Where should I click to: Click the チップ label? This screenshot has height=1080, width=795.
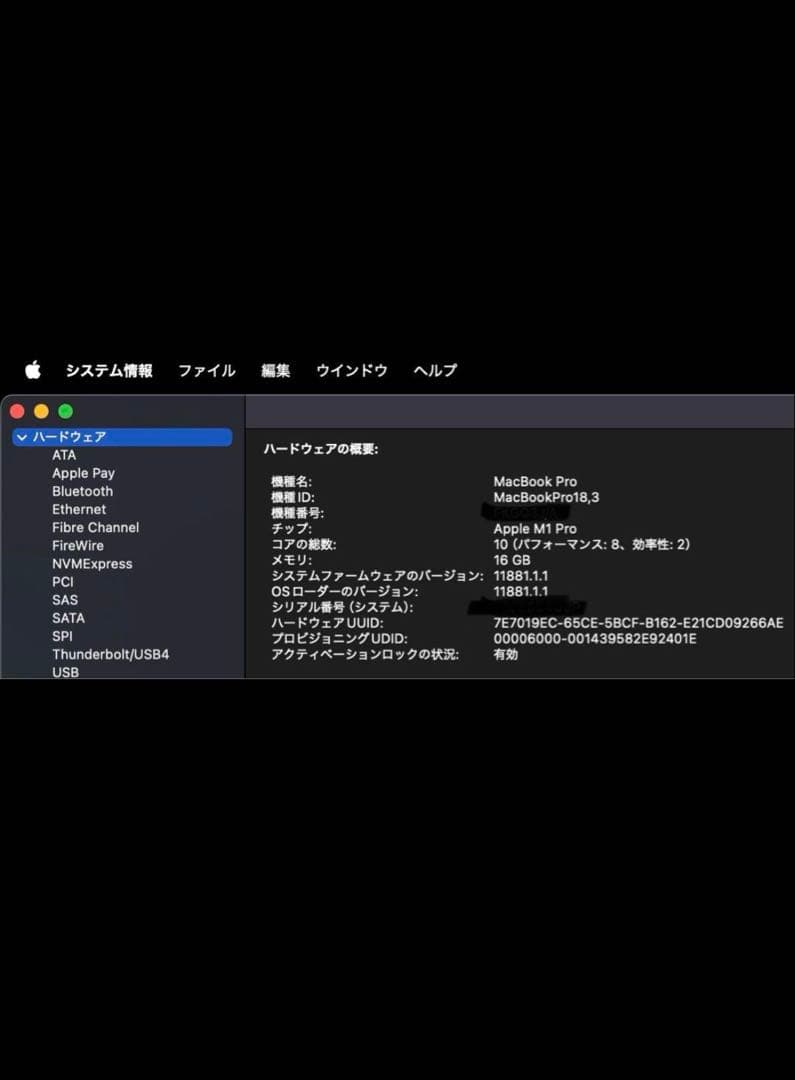click(291, 529)
